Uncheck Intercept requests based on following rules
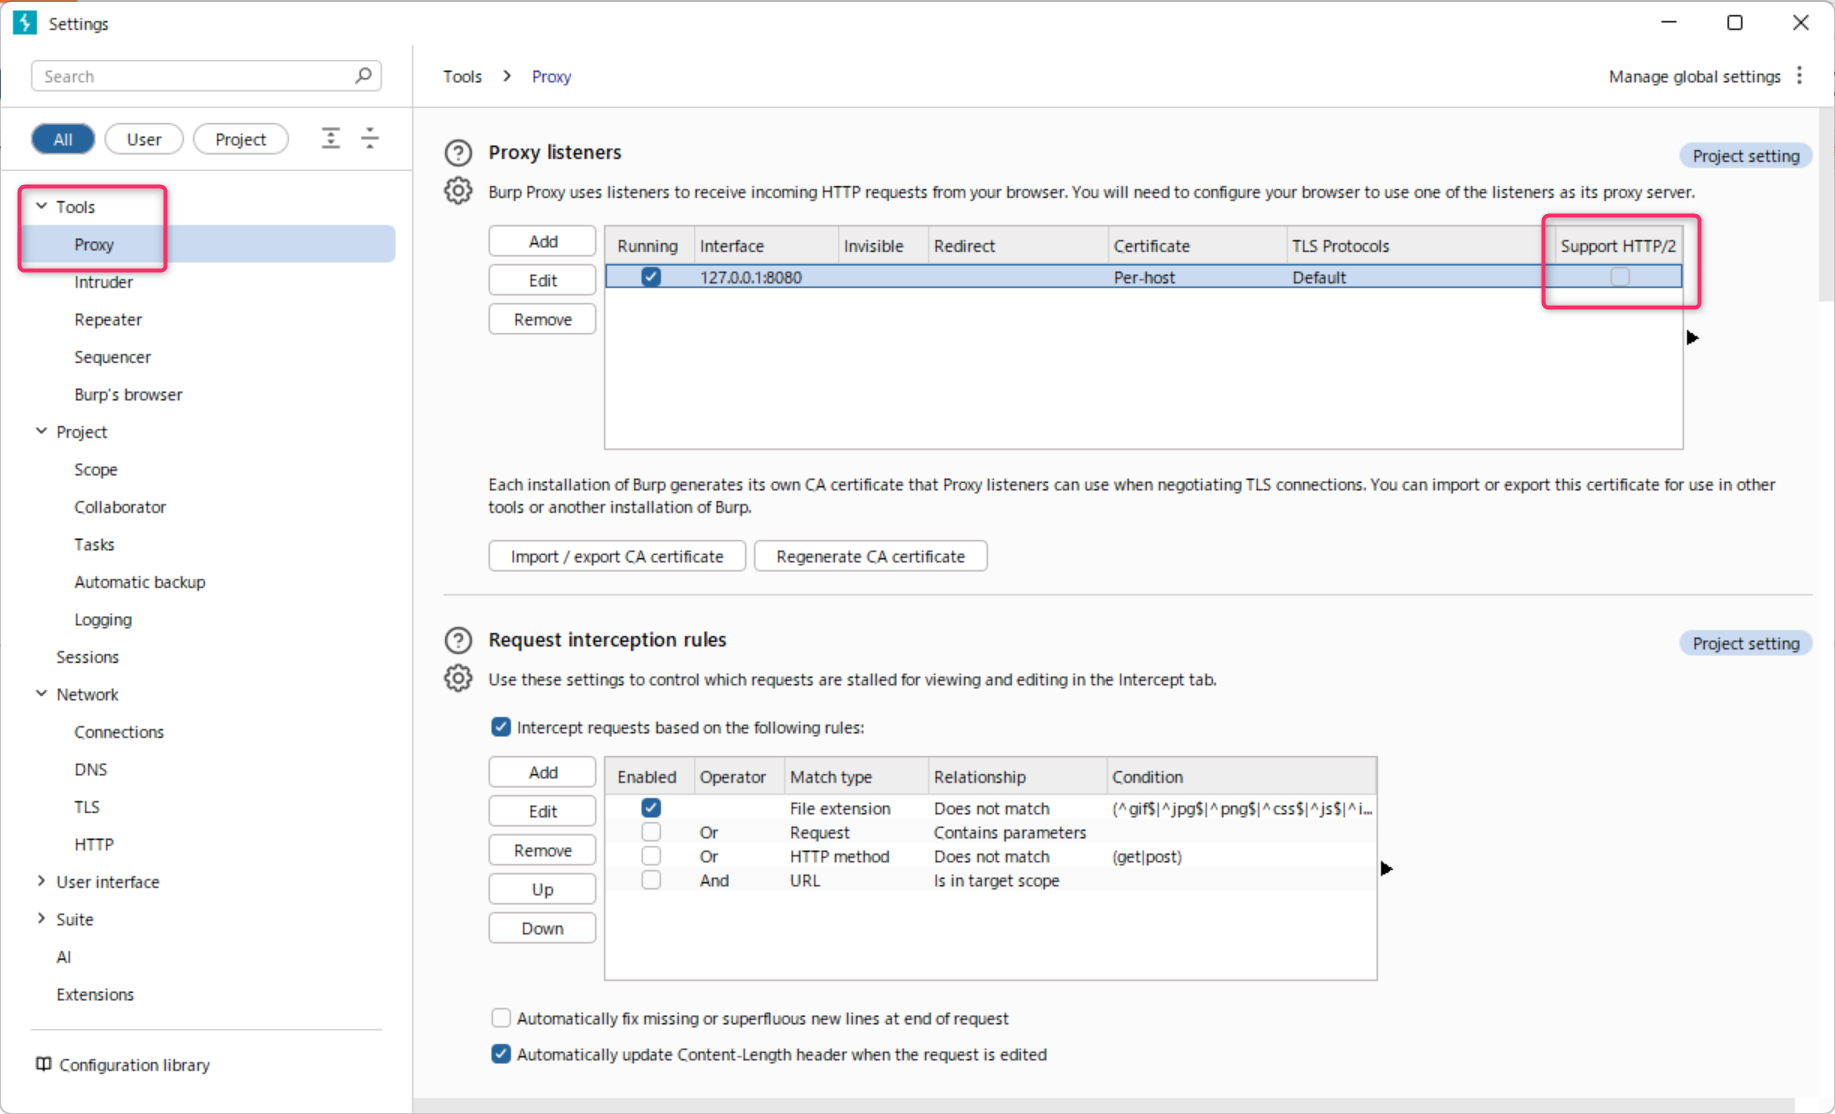 [x=501, y=727]
